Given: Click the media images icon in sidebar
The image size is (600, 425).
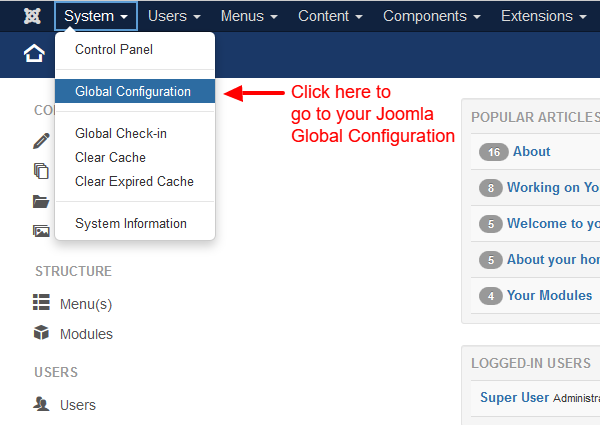Looking at the screenshot, I should click(x=41, y=231).
